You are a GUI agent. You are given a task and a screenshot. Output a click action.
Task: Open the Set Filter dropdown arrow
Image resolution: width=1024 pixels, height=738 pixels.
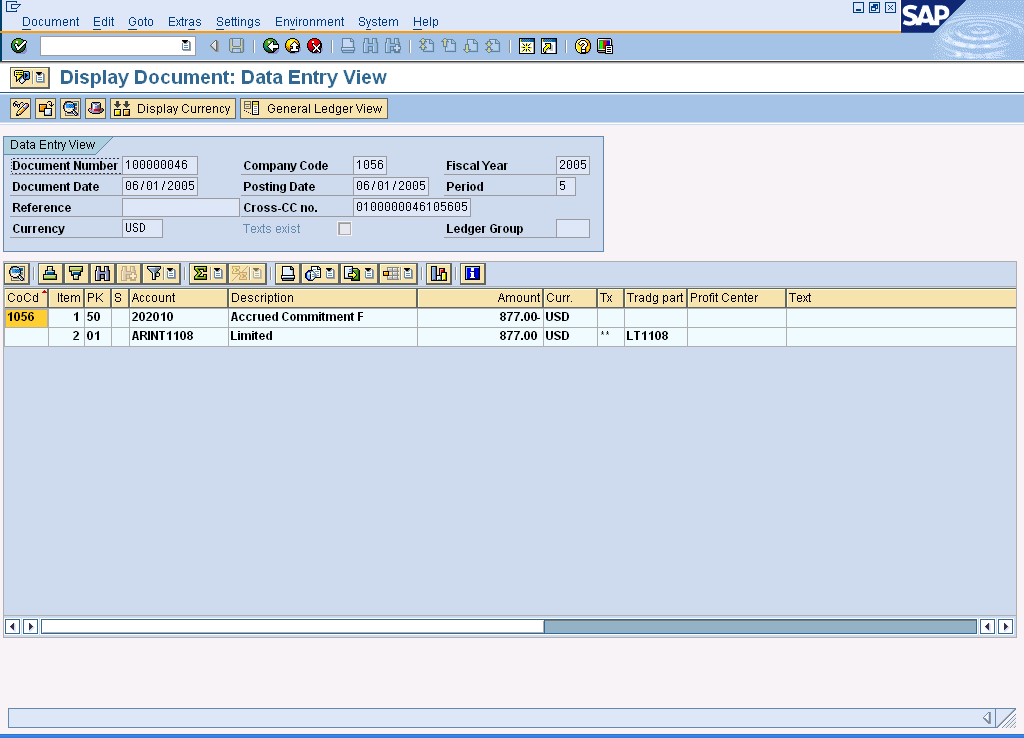click(x=171, y=274)
